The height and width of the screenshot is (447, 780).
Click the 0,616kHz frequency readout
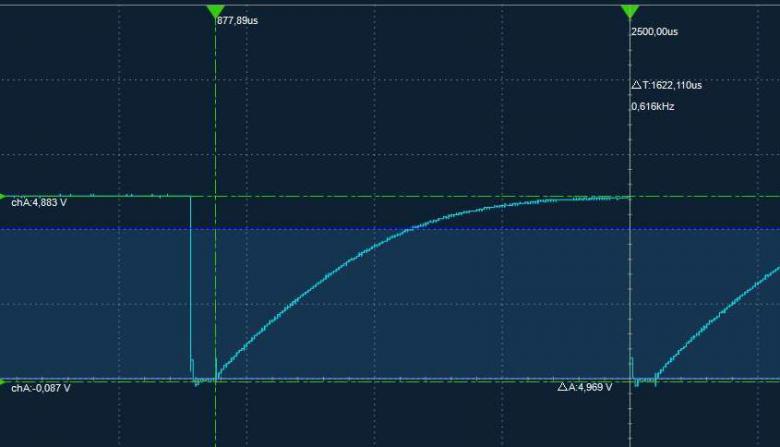[x=653, y=106]
